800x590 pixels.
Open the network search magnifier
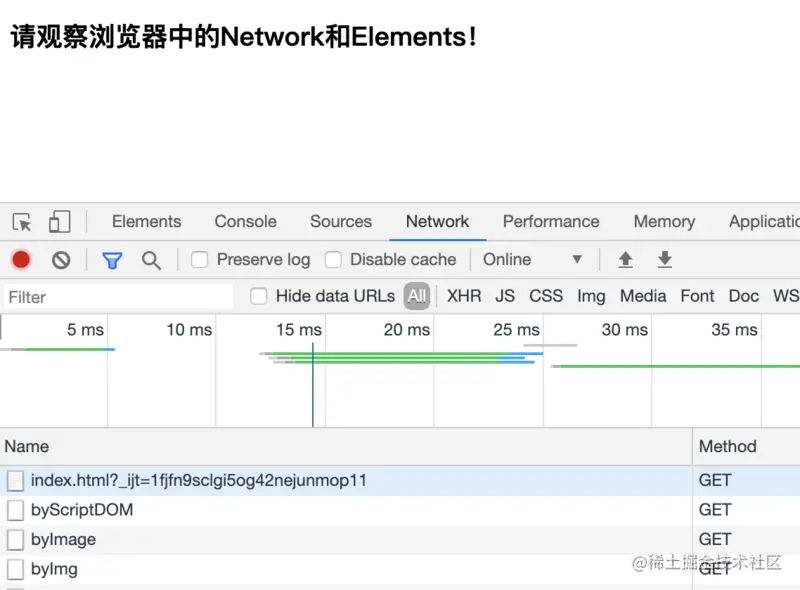[x=151, y=260]
